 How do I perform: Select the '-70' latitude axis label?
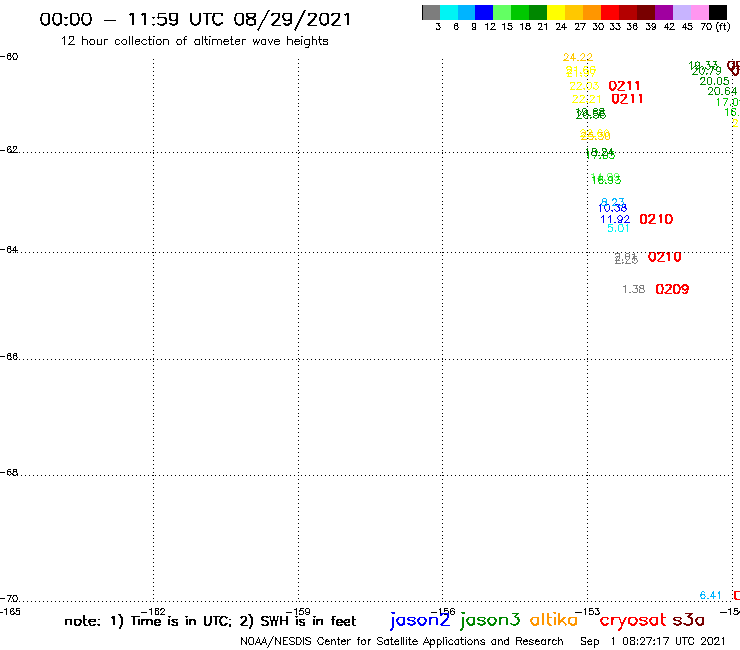9,599
